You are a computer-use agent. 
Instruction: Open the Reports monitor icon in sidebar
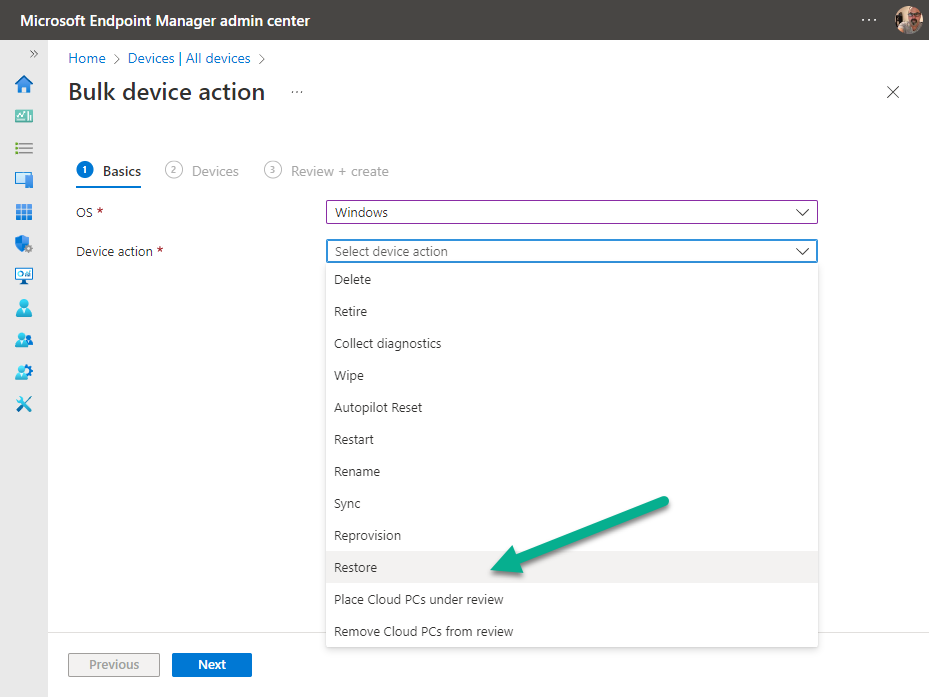(x=24, y=276)
